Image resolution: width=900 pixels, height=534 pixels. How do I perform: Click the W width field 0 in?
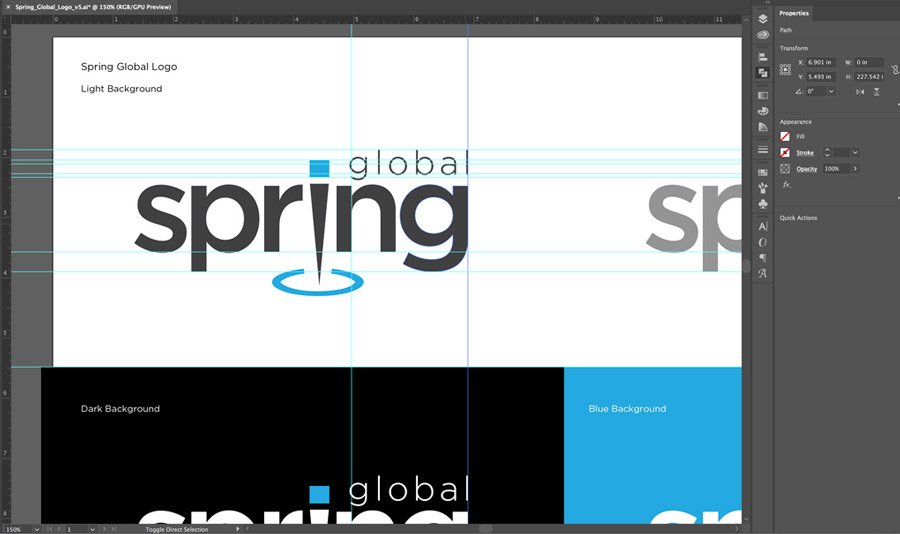[869, 62]
